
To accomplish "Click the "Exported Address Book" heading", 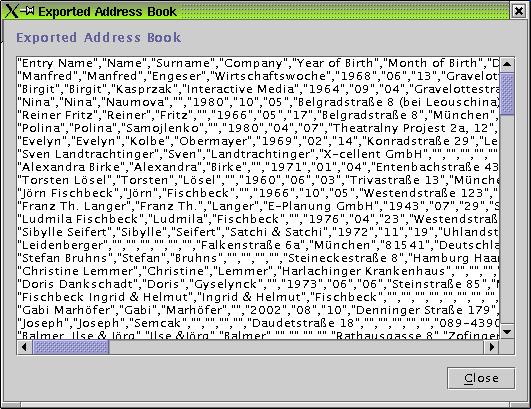I will pos(99,38).
